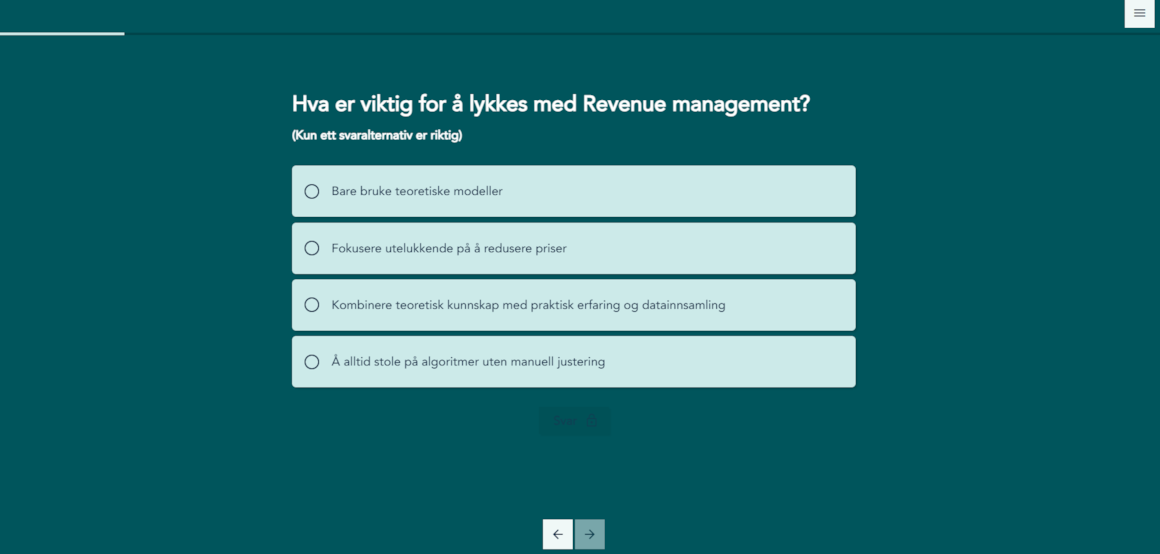Pick radio for 'Å alltid stole på algoritmer'

tap(312, 362)
